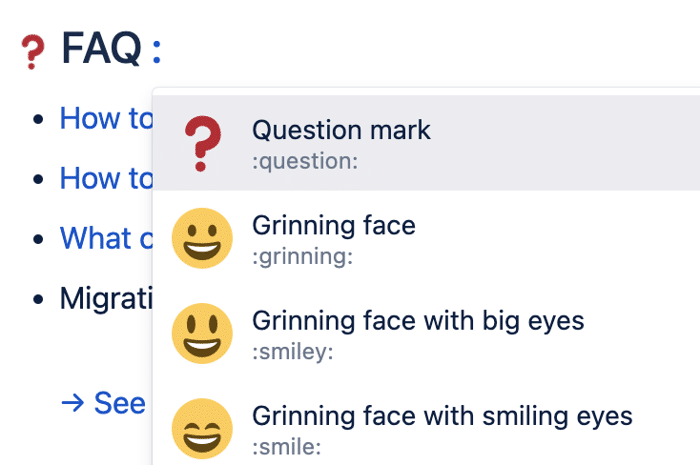Screen dimensions: 700x465
Task: Click the Migrati... list item text
Action: (x=106, y=298)
